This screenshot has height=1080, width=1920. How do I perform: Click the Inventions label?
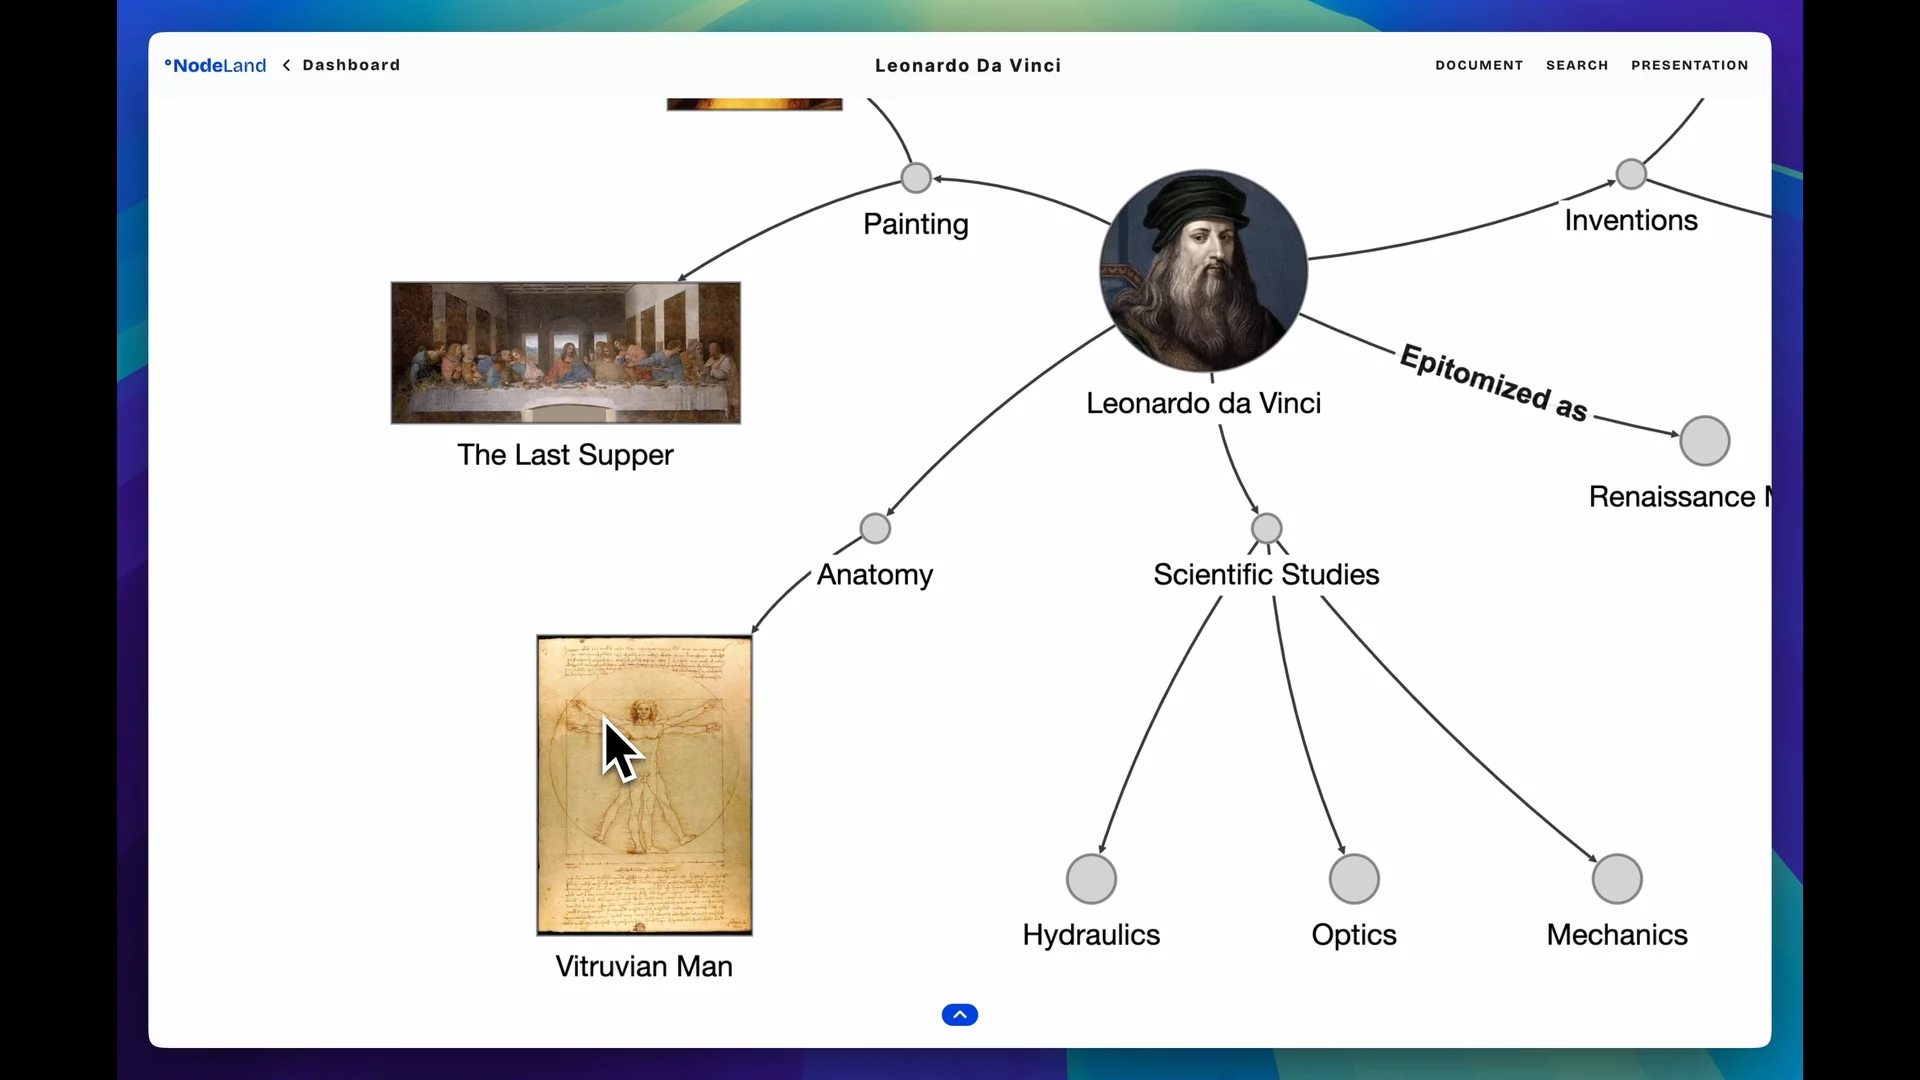[1631, 220]
